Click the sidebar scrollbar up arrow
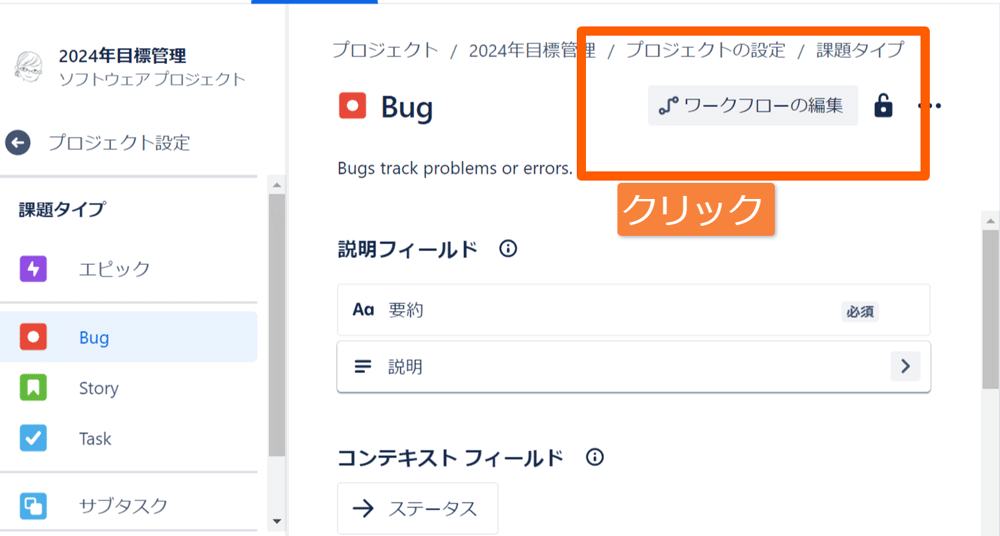The width and height of the screenshot is (1000, 536). tap(277, 185)
